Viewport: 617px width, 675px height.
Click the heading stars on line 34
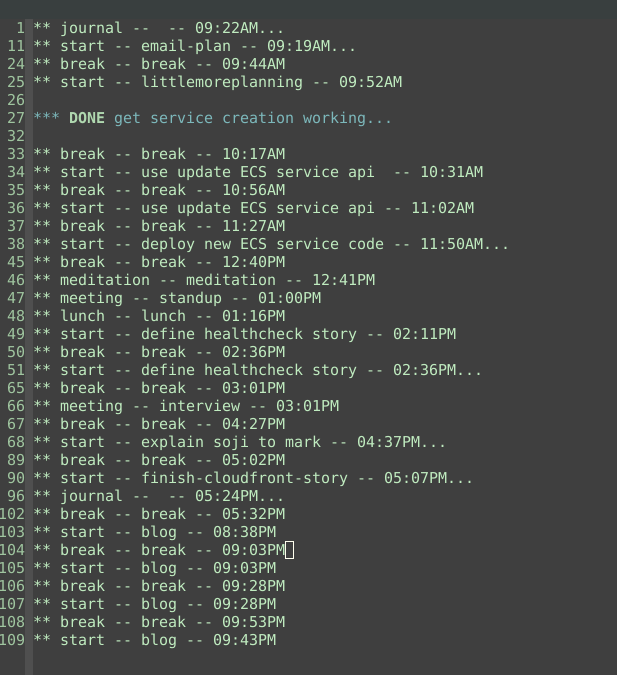click(x=42, y=171)
